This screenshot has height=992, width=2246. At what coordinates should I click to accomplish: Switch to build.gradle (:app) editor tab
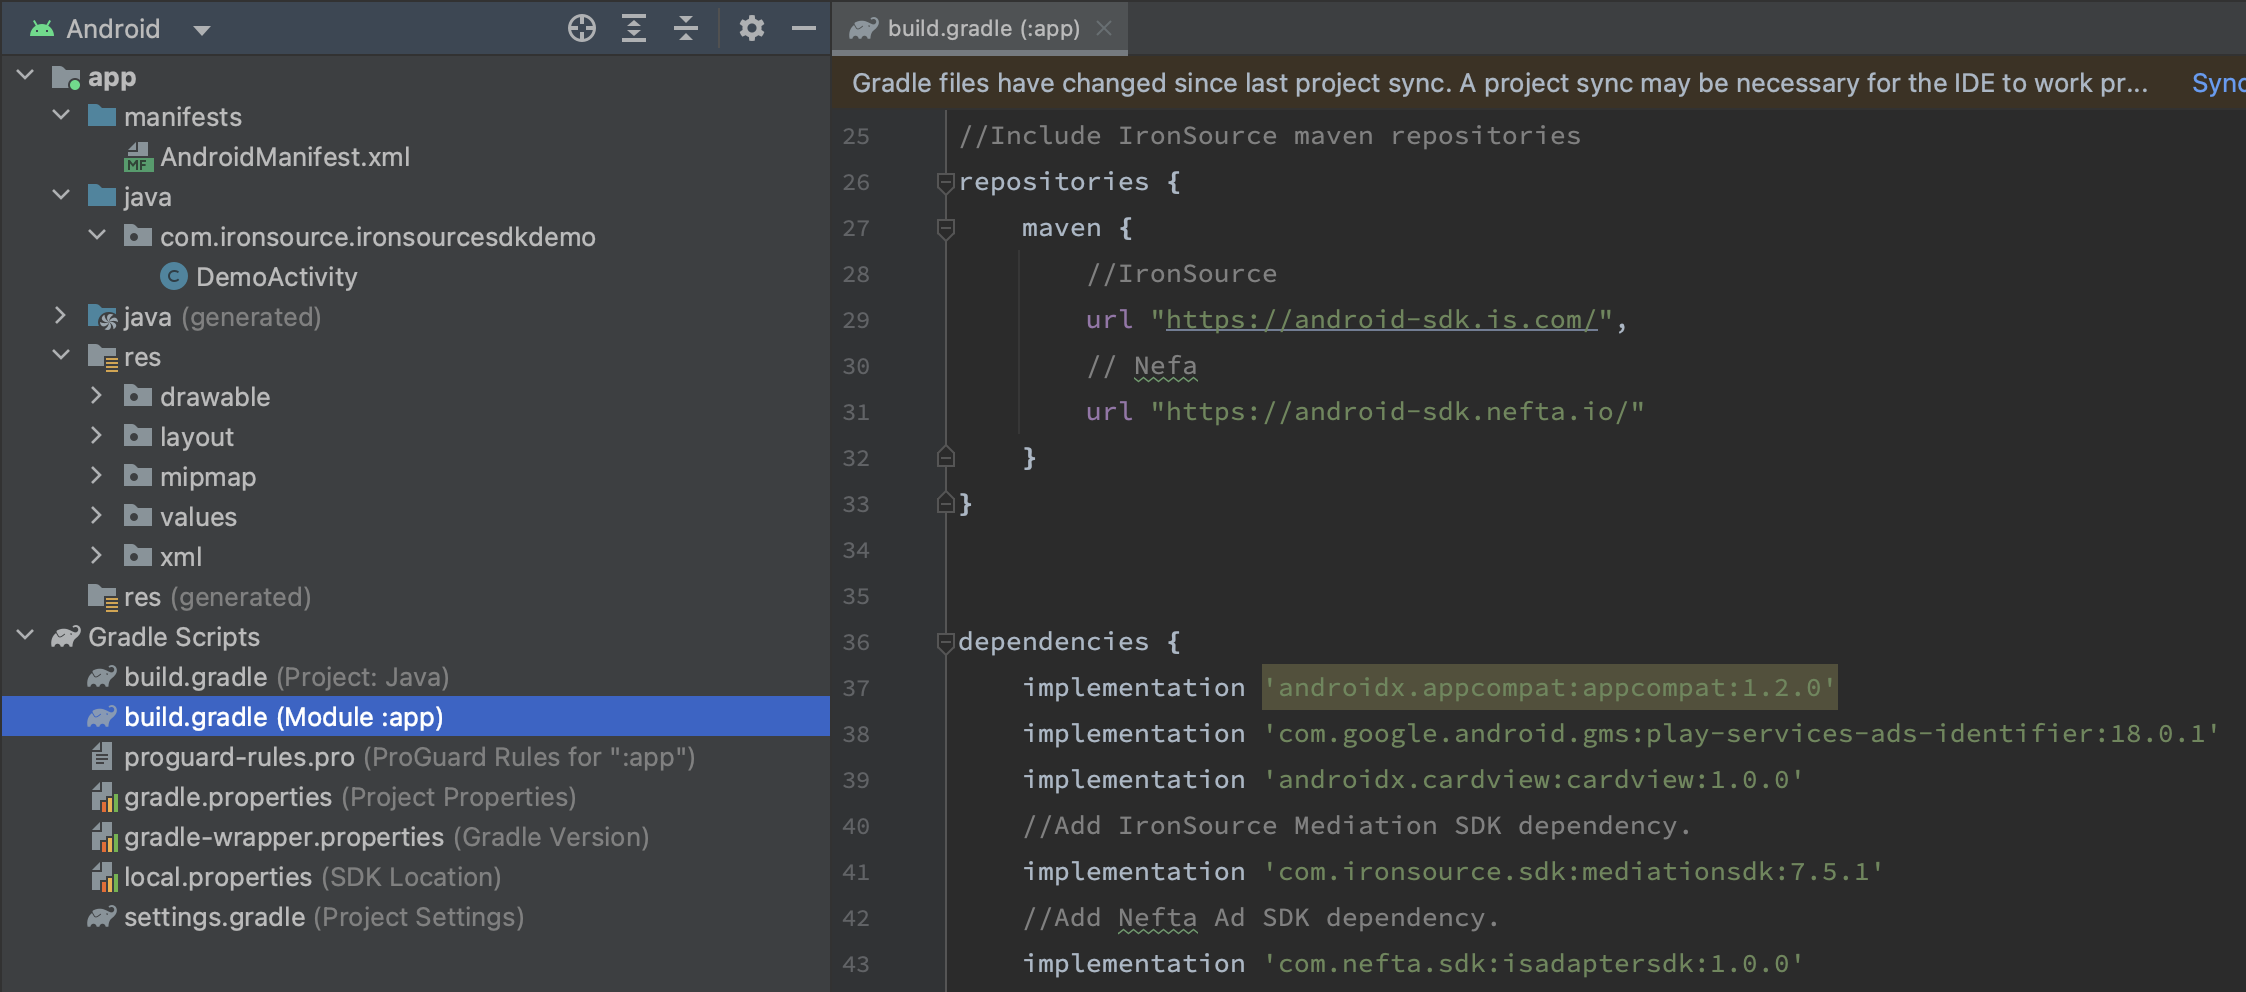[982, 28]
